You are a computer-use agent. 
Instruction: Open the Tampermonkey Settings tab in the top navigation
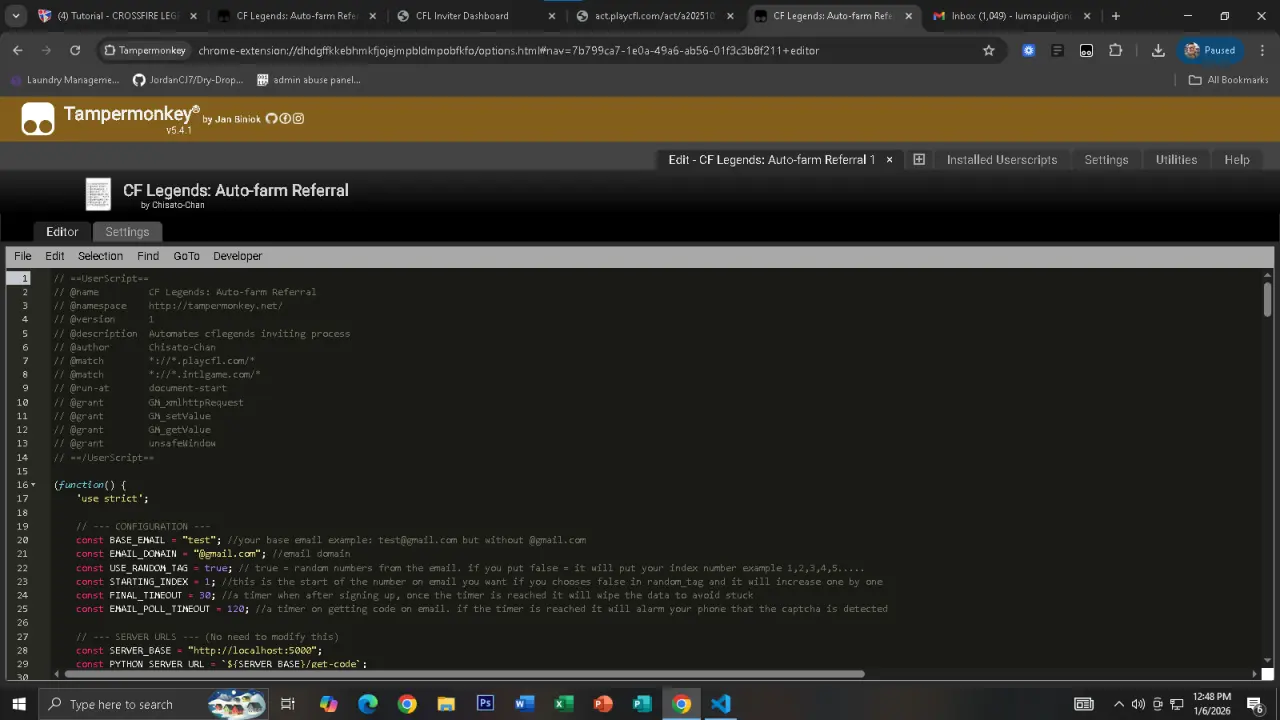(x=1106, y=160)
